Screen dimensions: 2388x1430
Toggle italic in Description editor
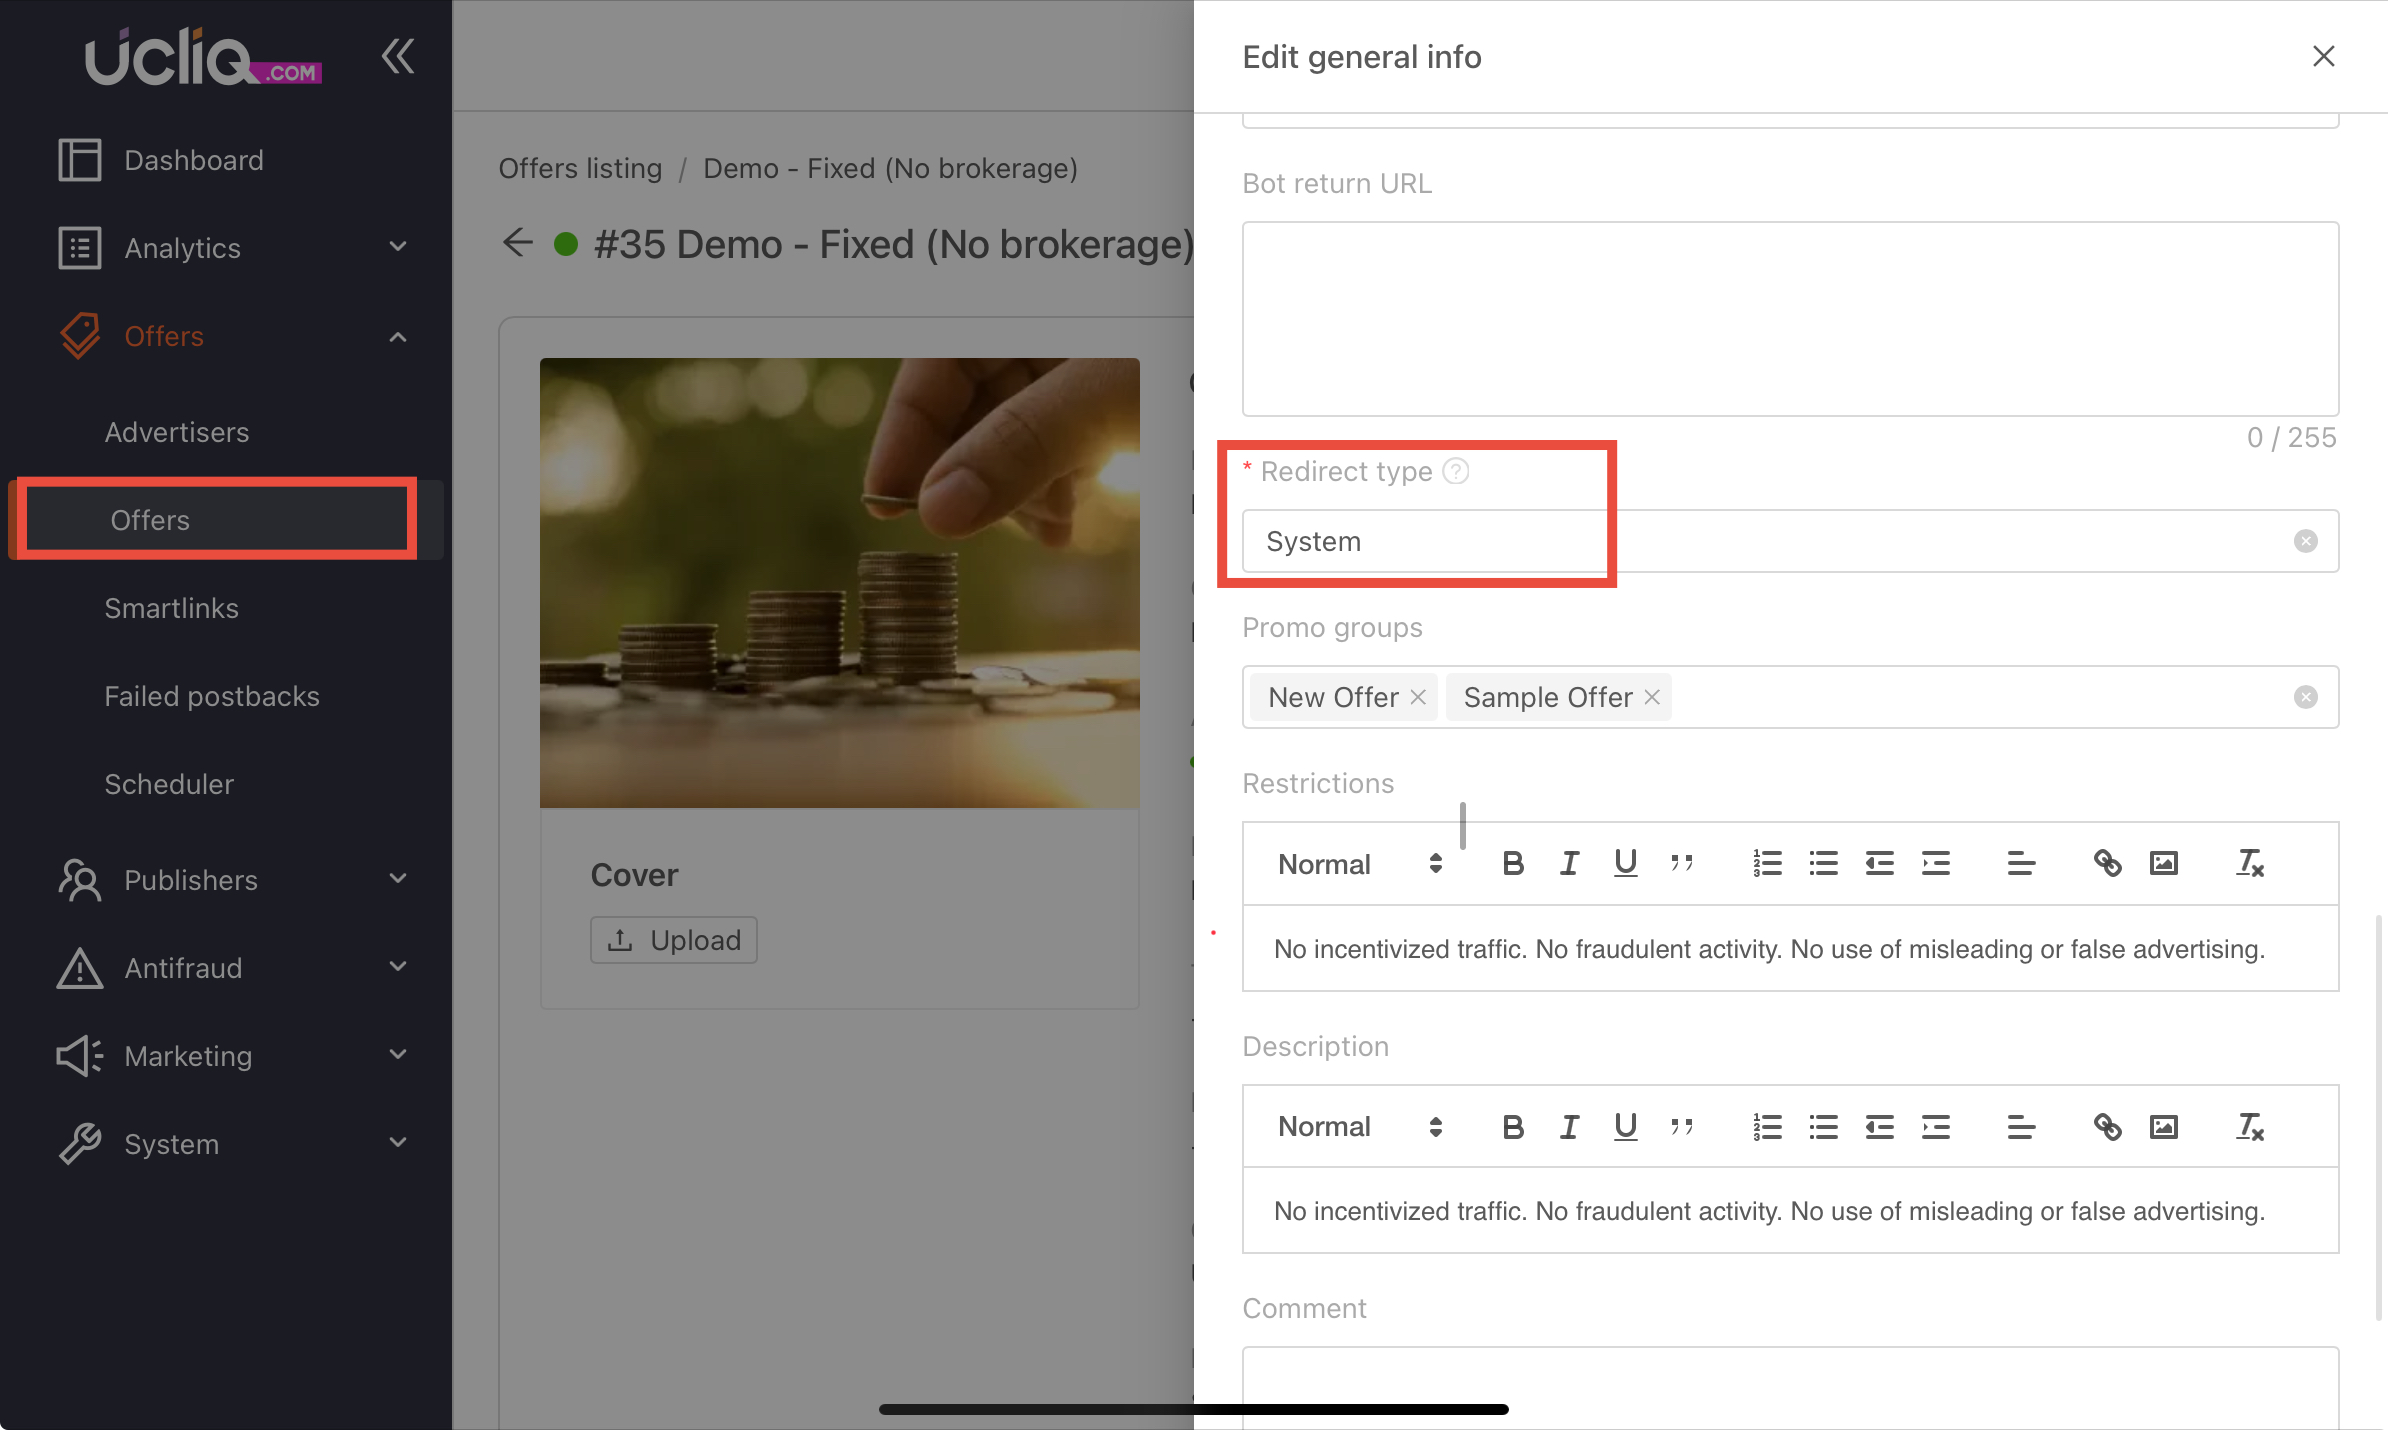(x=1569, y=1127)
